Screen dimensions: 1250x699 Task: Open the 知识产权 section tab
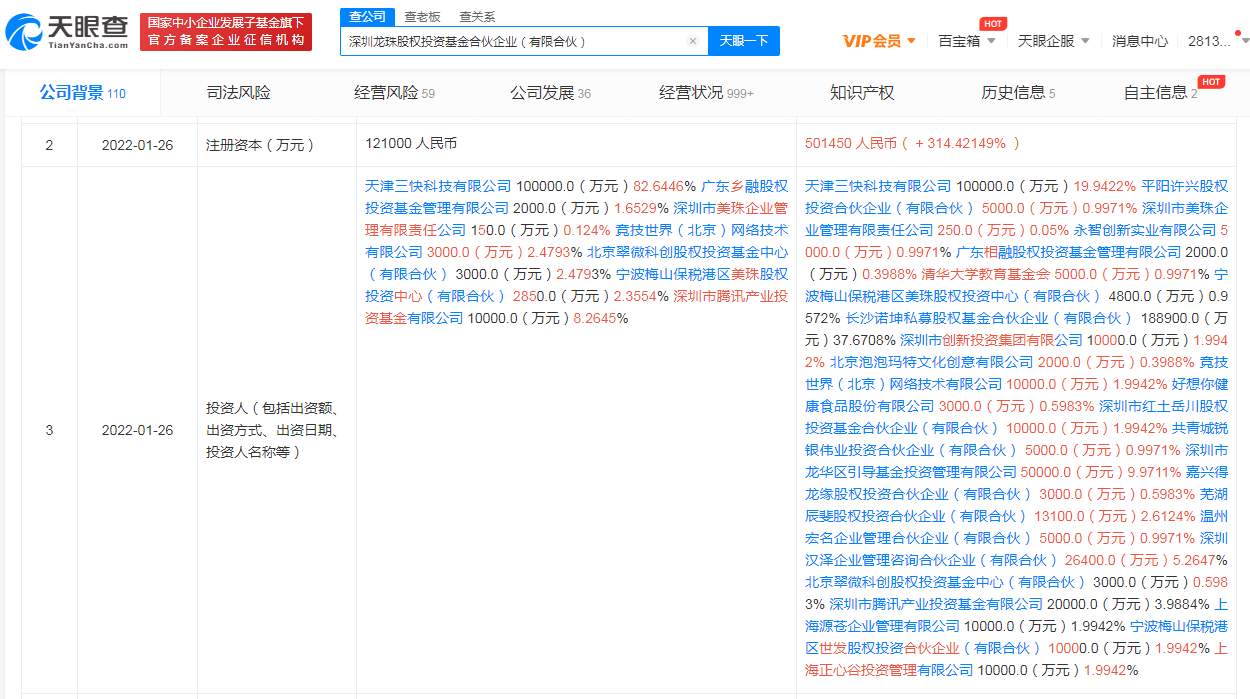click(861, 93)
